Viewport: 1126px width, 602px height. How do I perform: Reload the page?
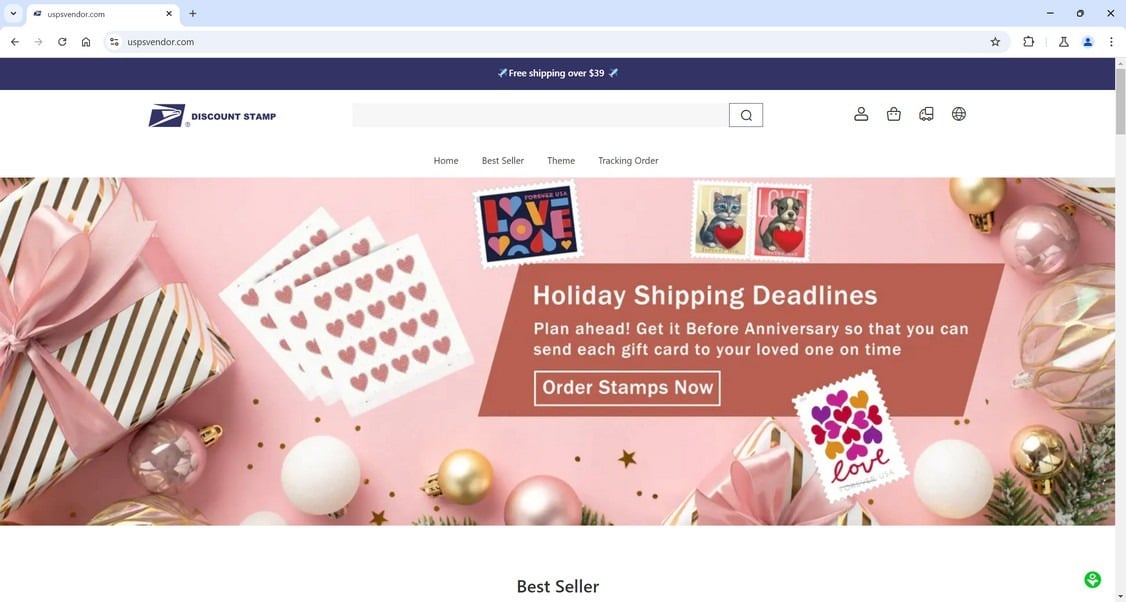tap(62, 42)
